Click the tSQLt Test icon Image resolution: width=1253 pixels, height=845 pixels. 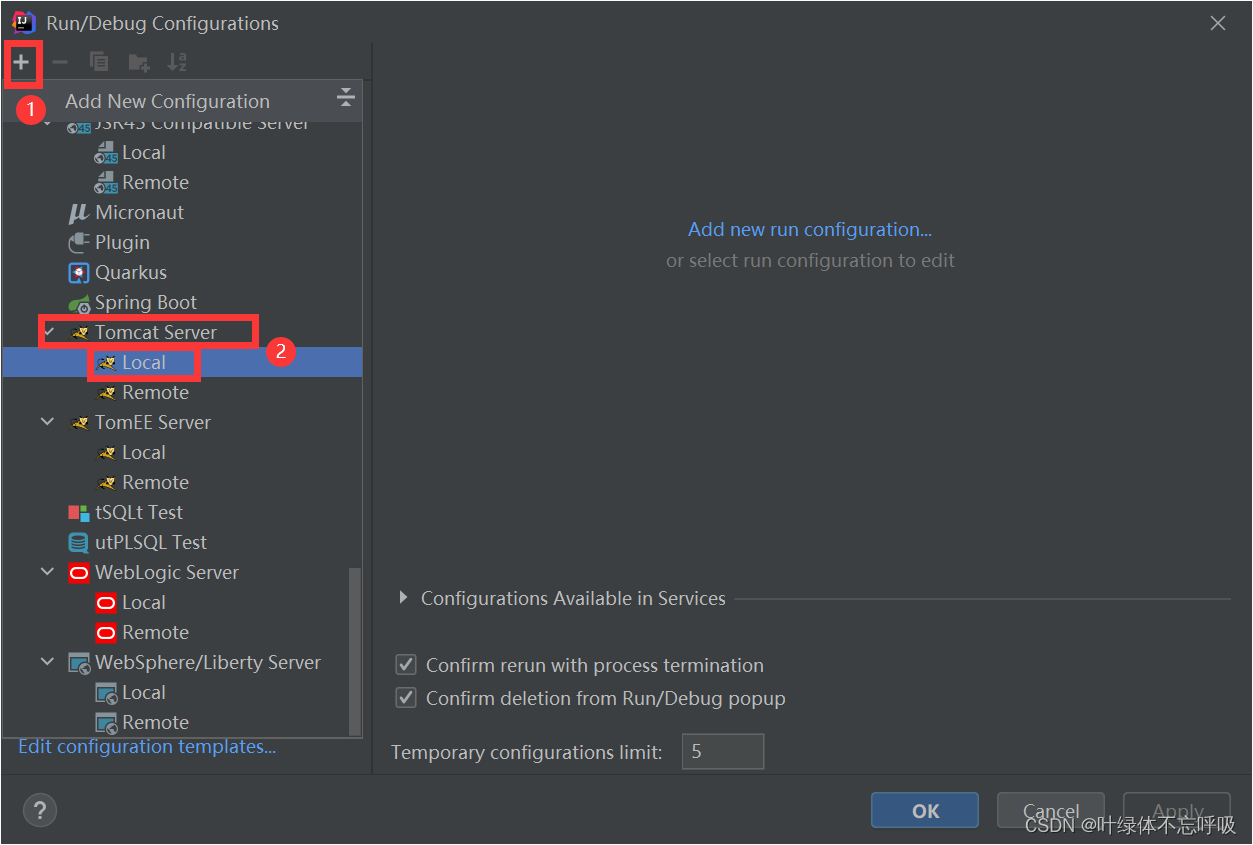pos(79,512)
